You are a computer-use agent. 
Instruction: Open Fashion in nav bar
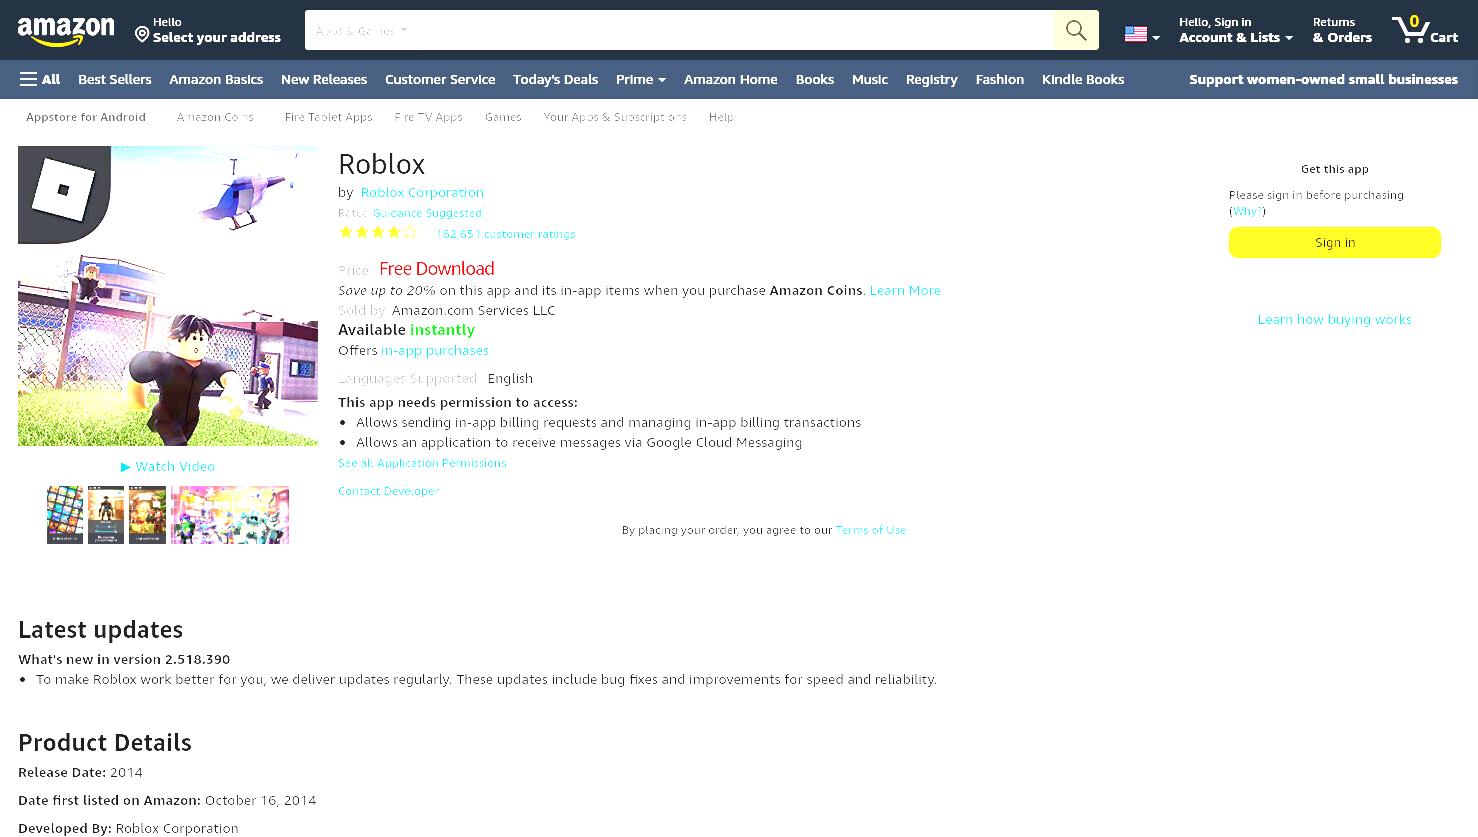1000,79
